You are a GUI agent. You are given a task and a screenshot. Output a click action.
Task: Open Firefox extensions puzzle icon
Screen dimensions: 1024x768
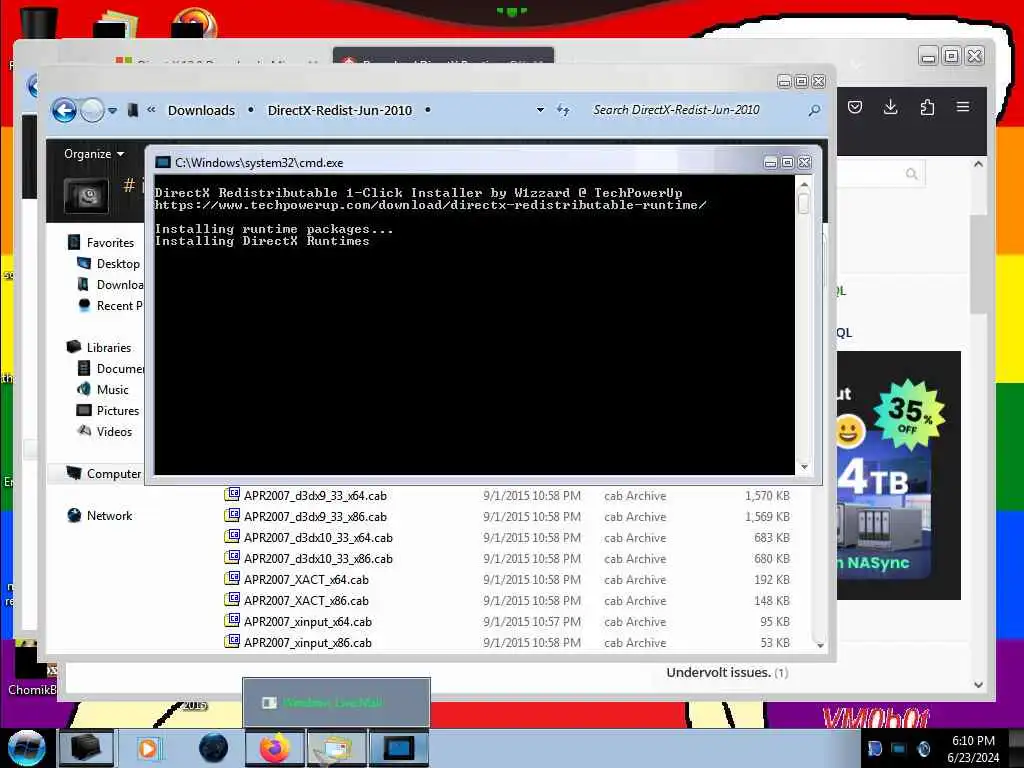(927, 107)
